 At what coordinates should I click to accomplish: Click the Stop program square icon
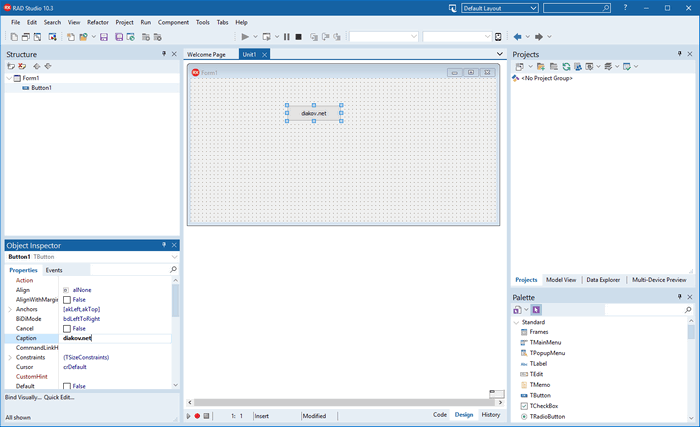299,37
